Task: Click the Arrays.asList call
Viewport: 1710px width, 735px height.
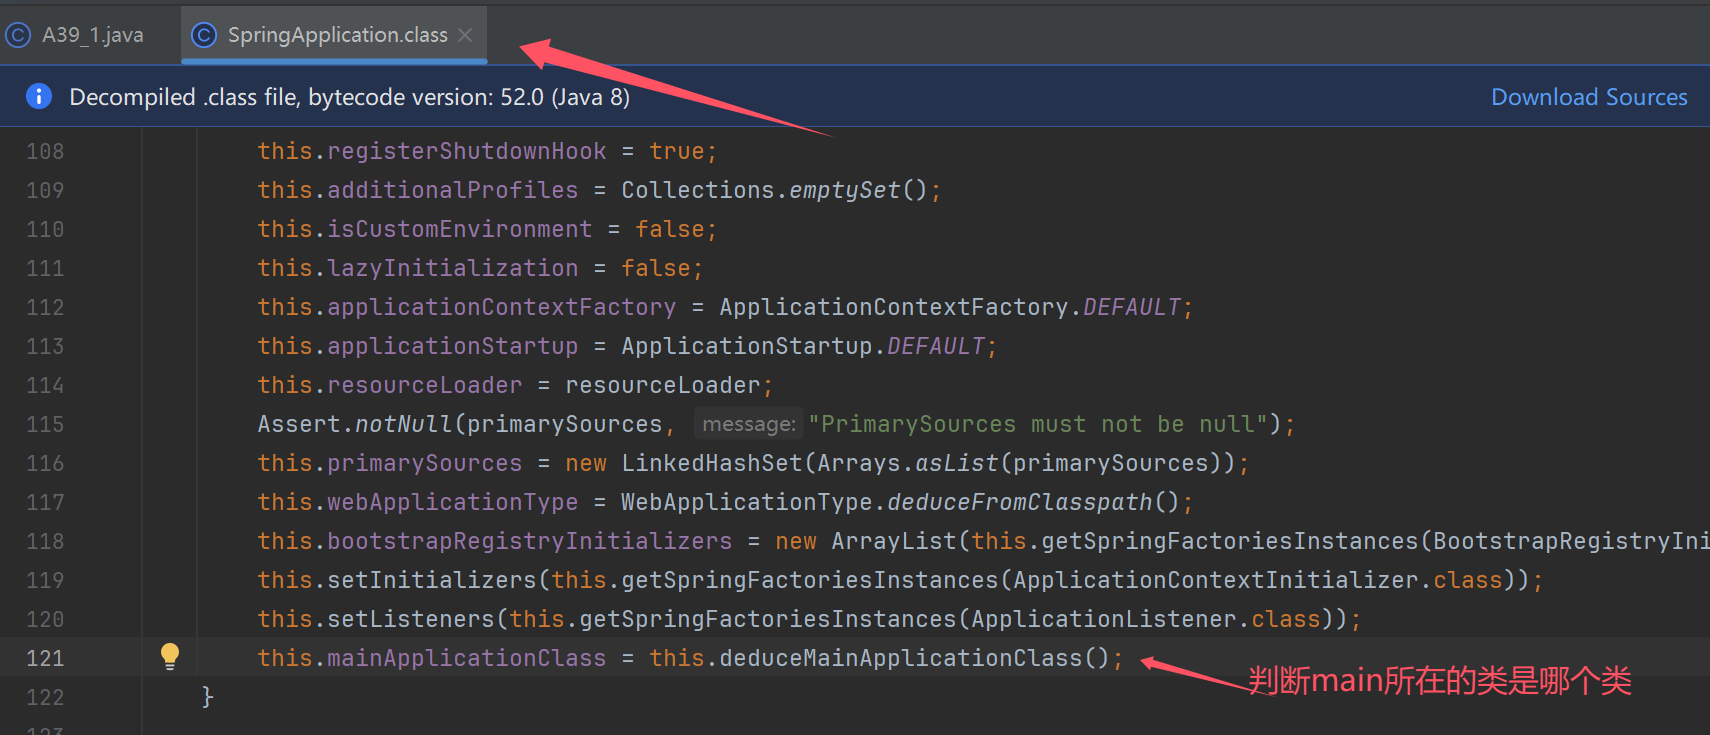Action: pos(908,463)
